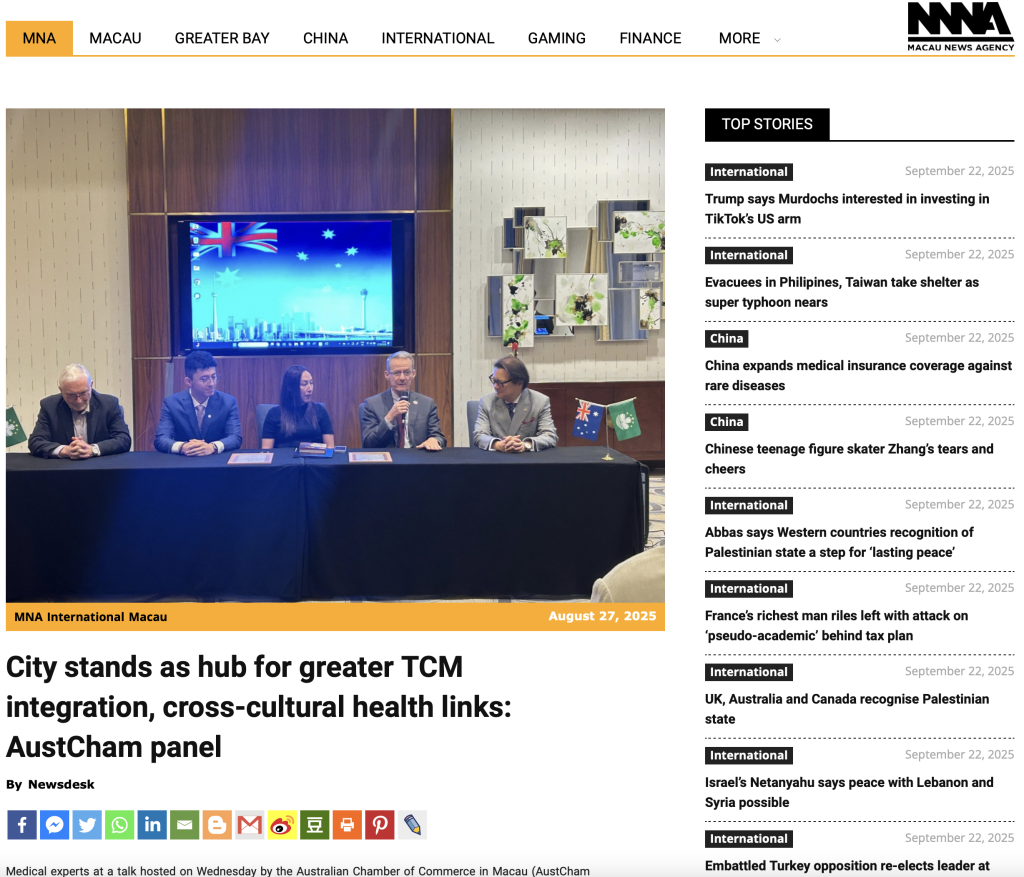The height and width of the screenshot is (877, 1024).
Task: Click MNA International Macau caption label
Action: click(x=91, y=616)
